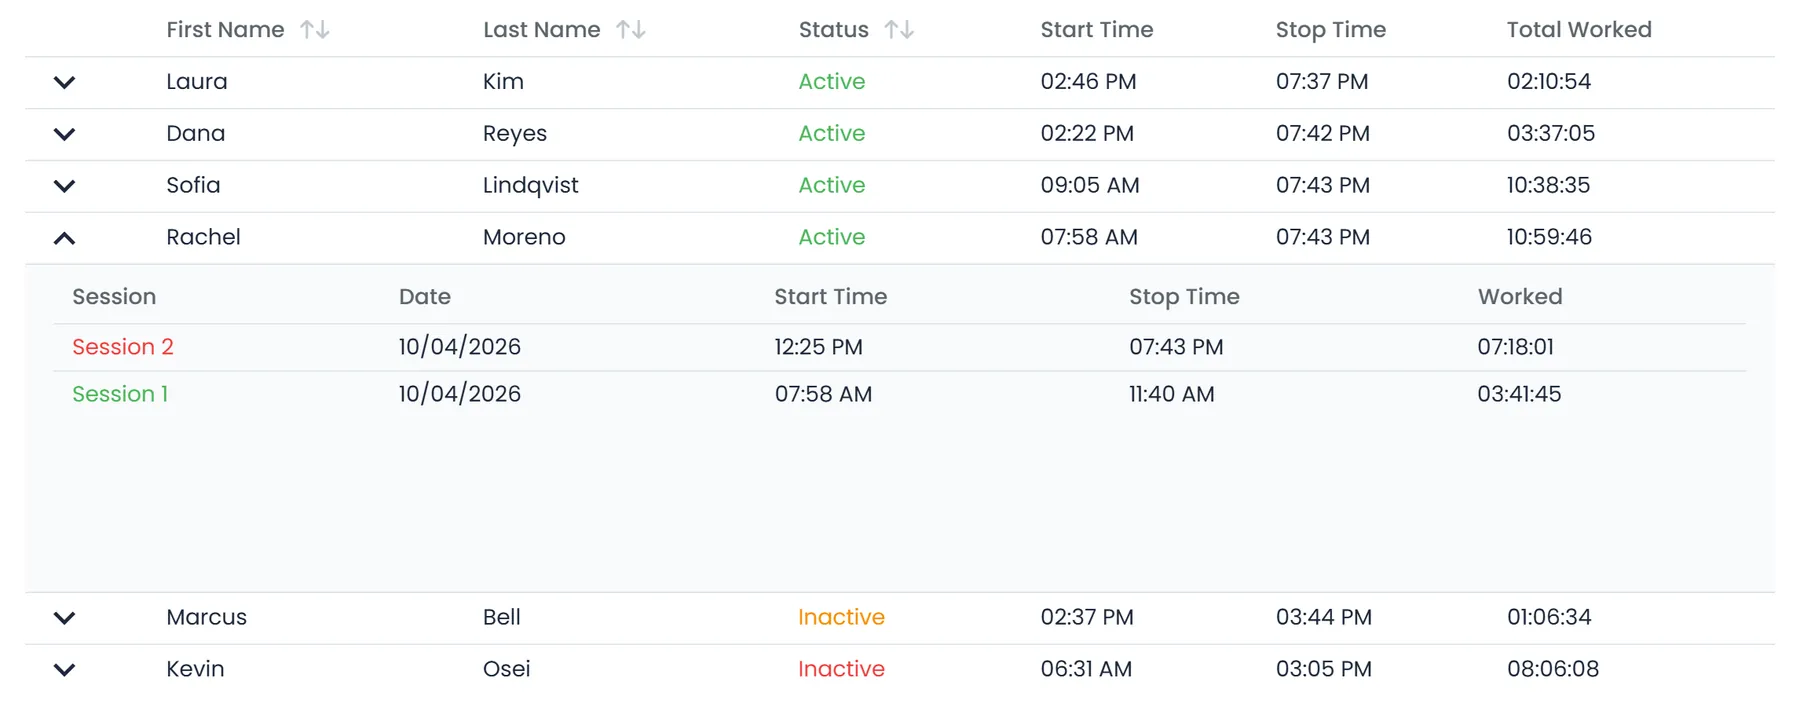Screen dimensions: 1800x723
Task: Select Marcus's stop time 03:44 PM
Action: [x=1324, y=618]
